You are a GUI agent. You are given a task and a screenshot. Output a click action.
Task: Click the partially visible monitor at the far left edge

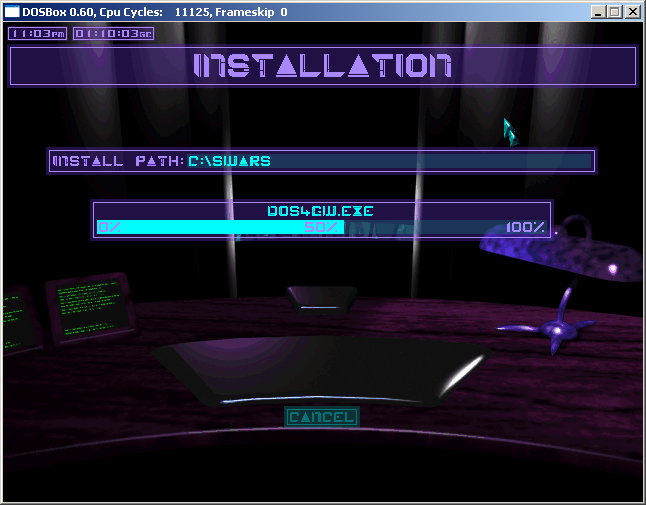[17, 318]
